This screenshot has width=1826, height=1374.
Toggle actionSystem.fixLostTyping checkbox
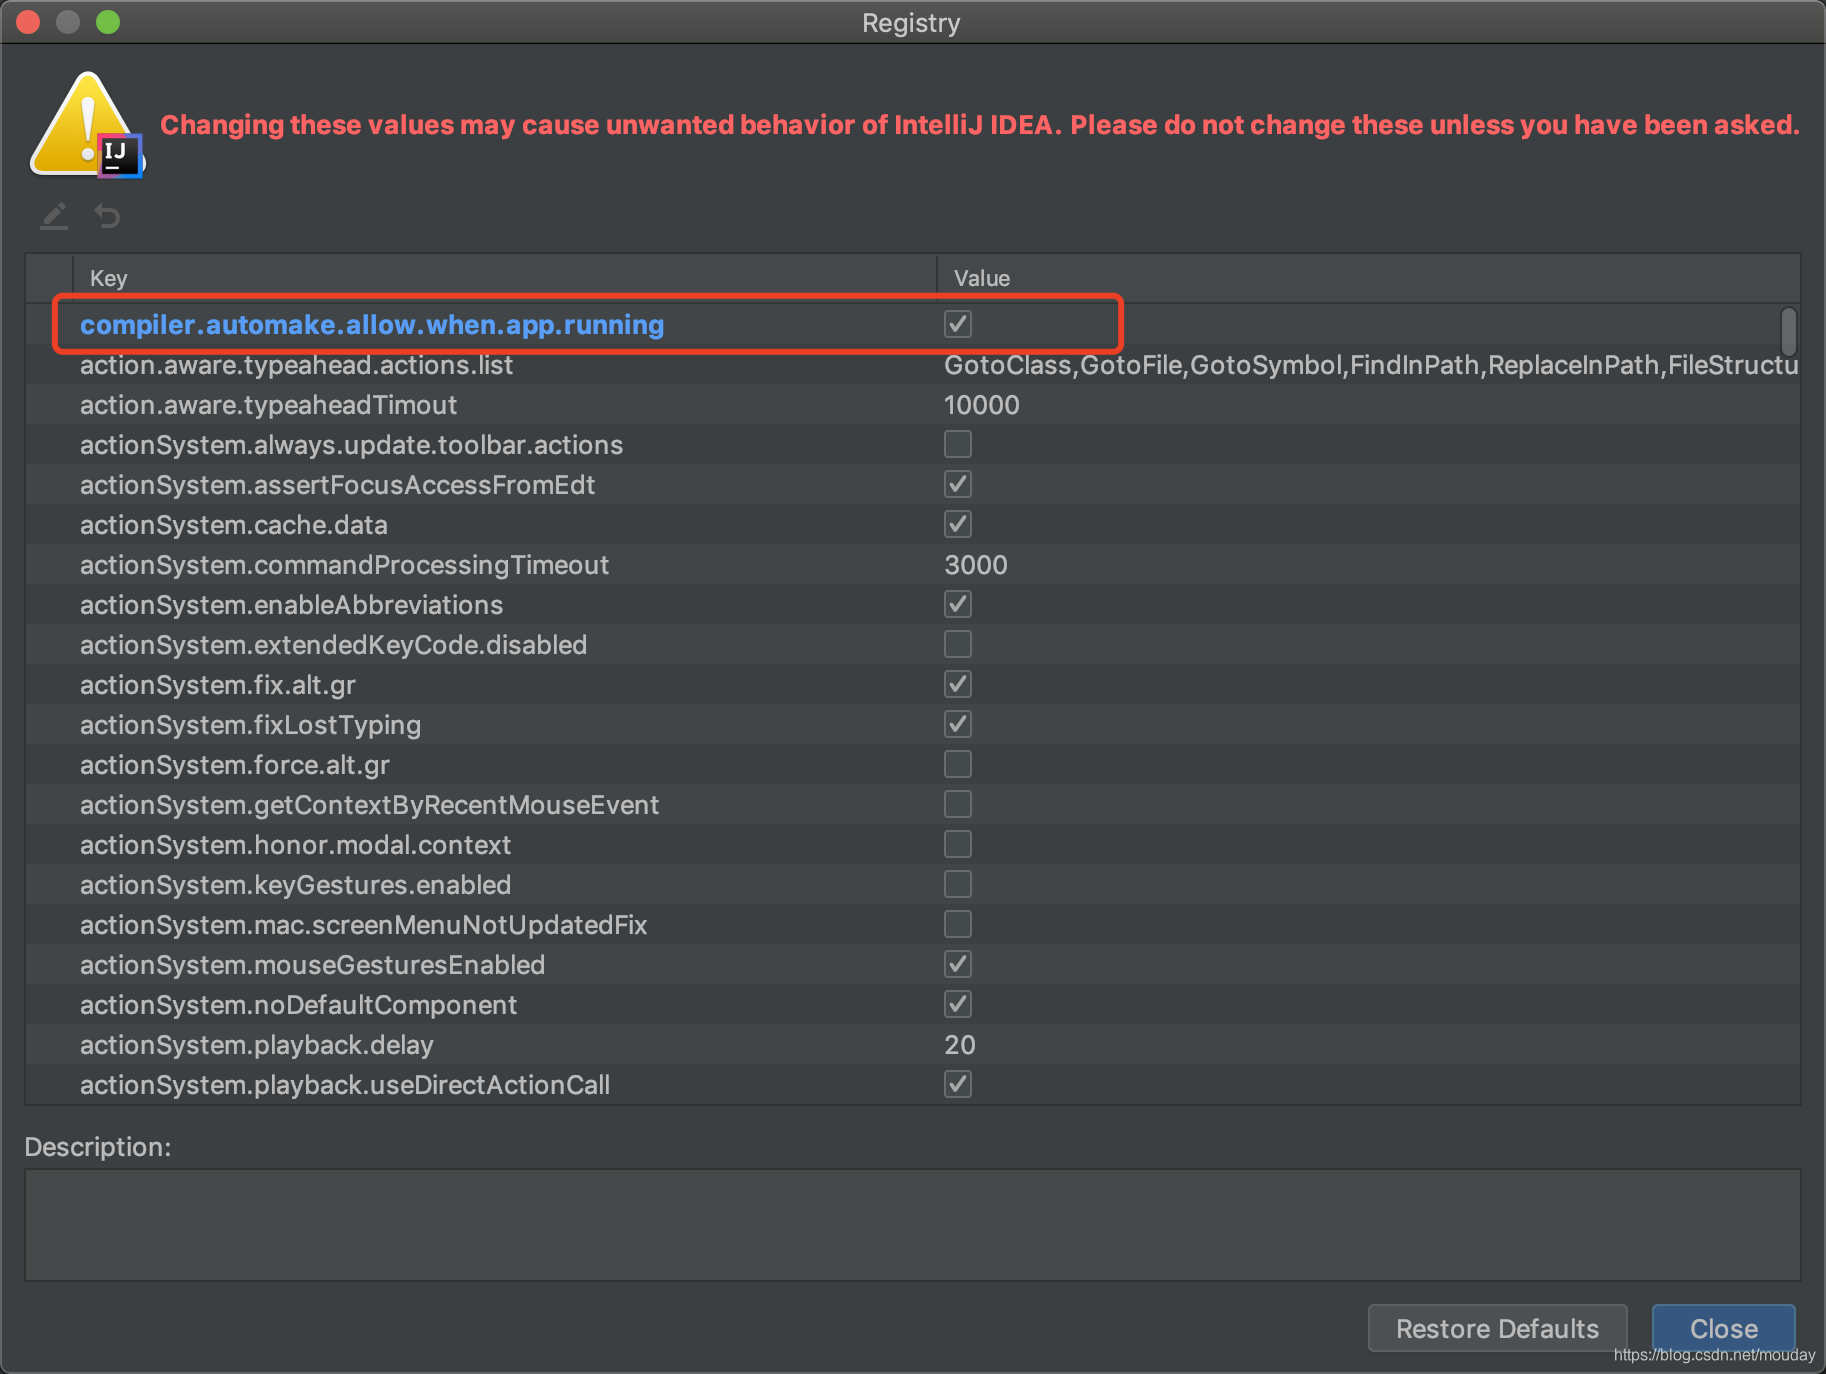pos(958,724)
